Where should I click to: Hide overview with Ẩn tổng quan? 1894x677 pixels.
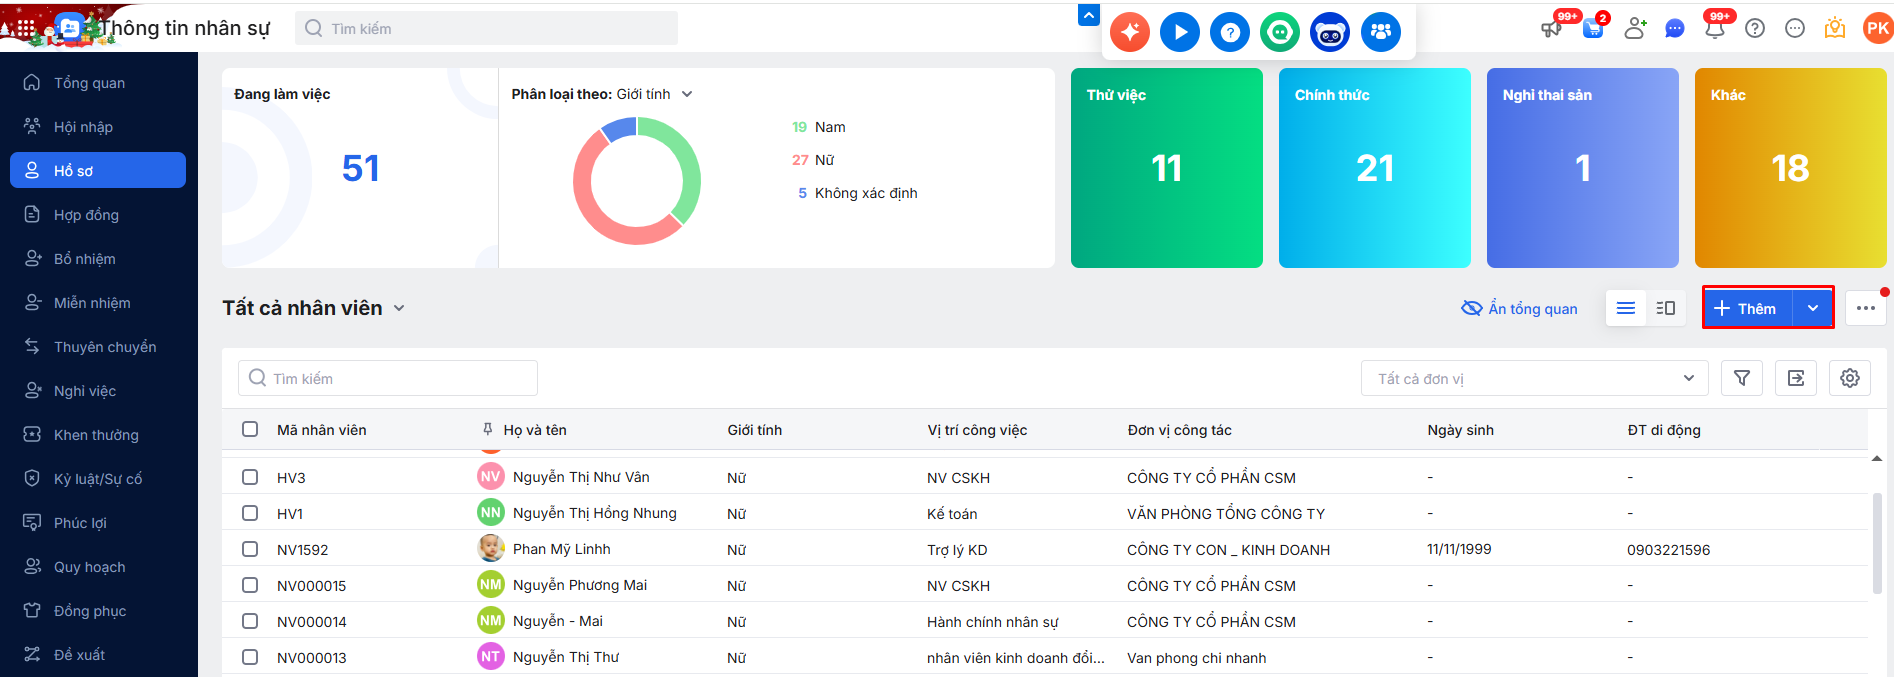coord(1520,308)
